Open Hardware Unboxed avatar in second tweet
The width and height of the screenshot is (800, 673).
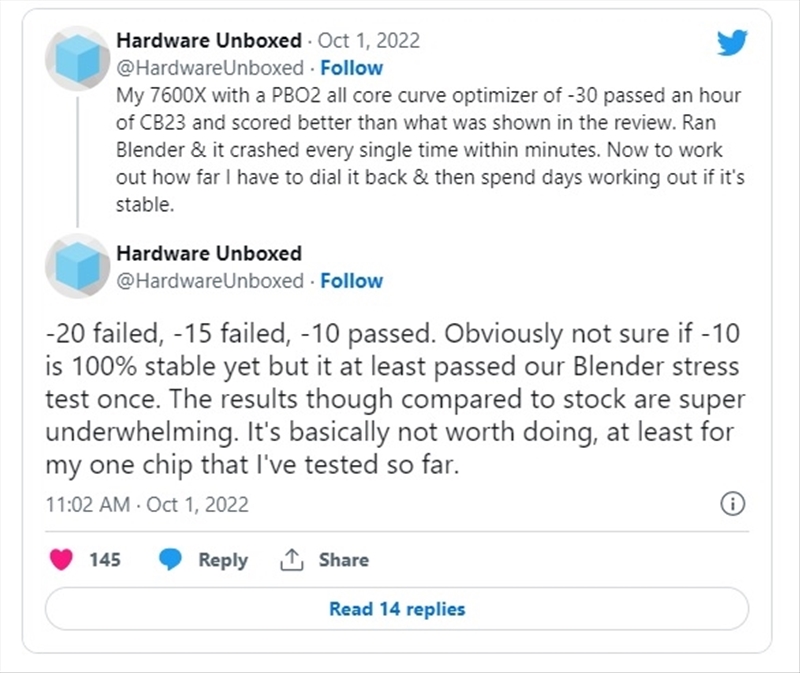78,266
